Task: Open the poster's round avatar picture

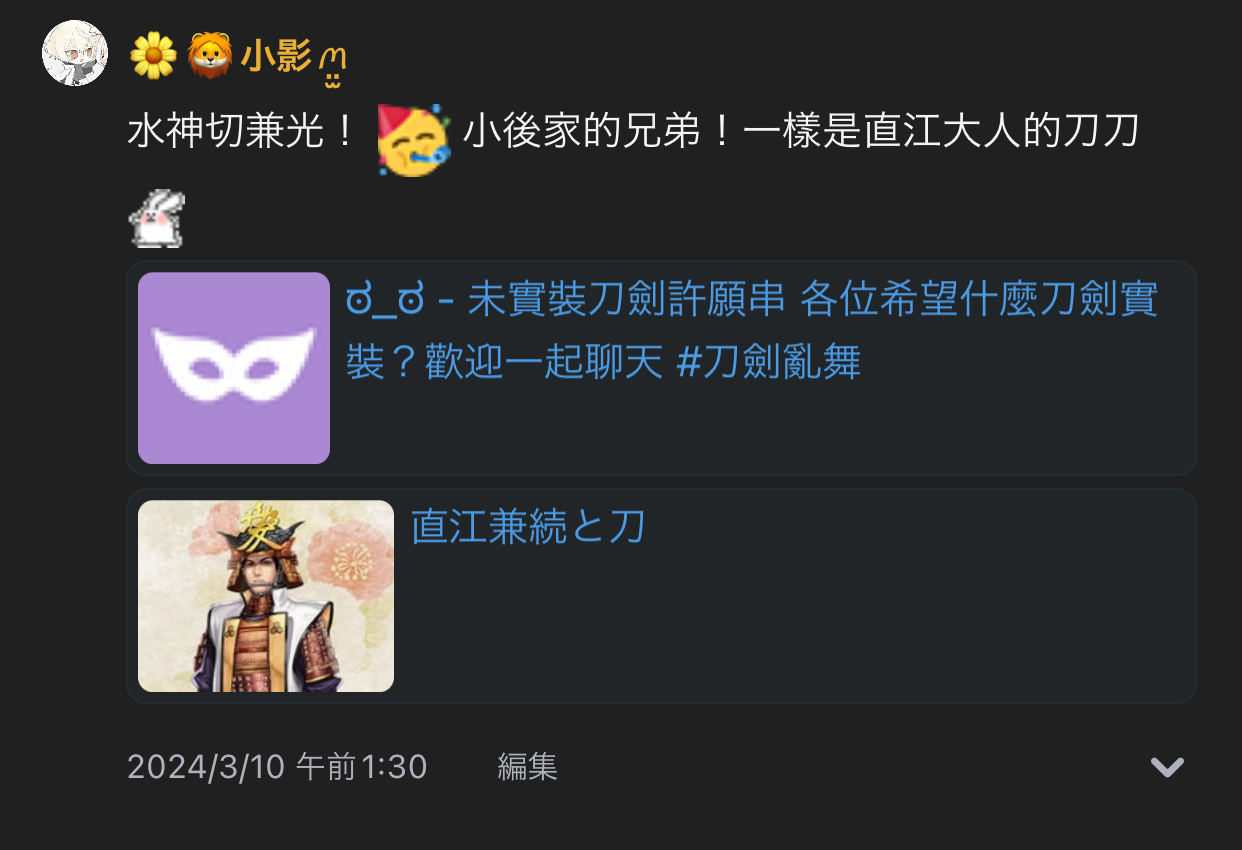Action: pos(75,52)
